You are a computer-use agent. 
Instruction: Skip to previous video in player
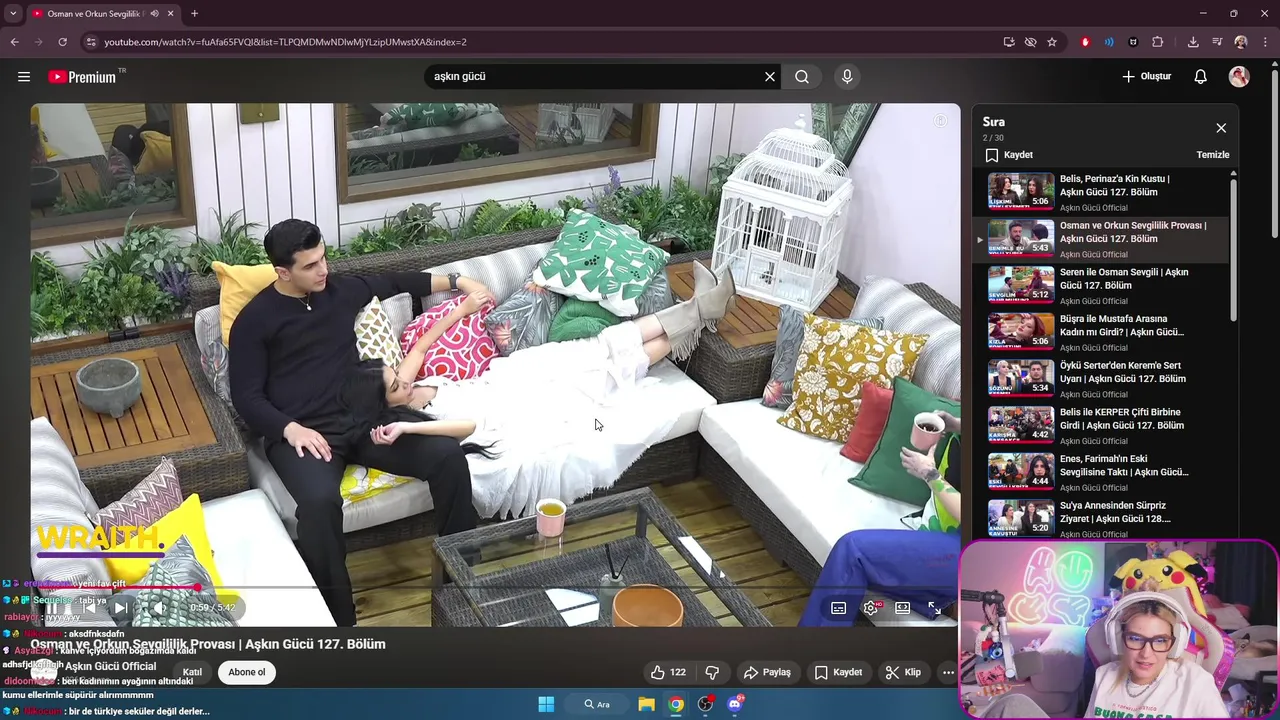[x=87, y=607]
